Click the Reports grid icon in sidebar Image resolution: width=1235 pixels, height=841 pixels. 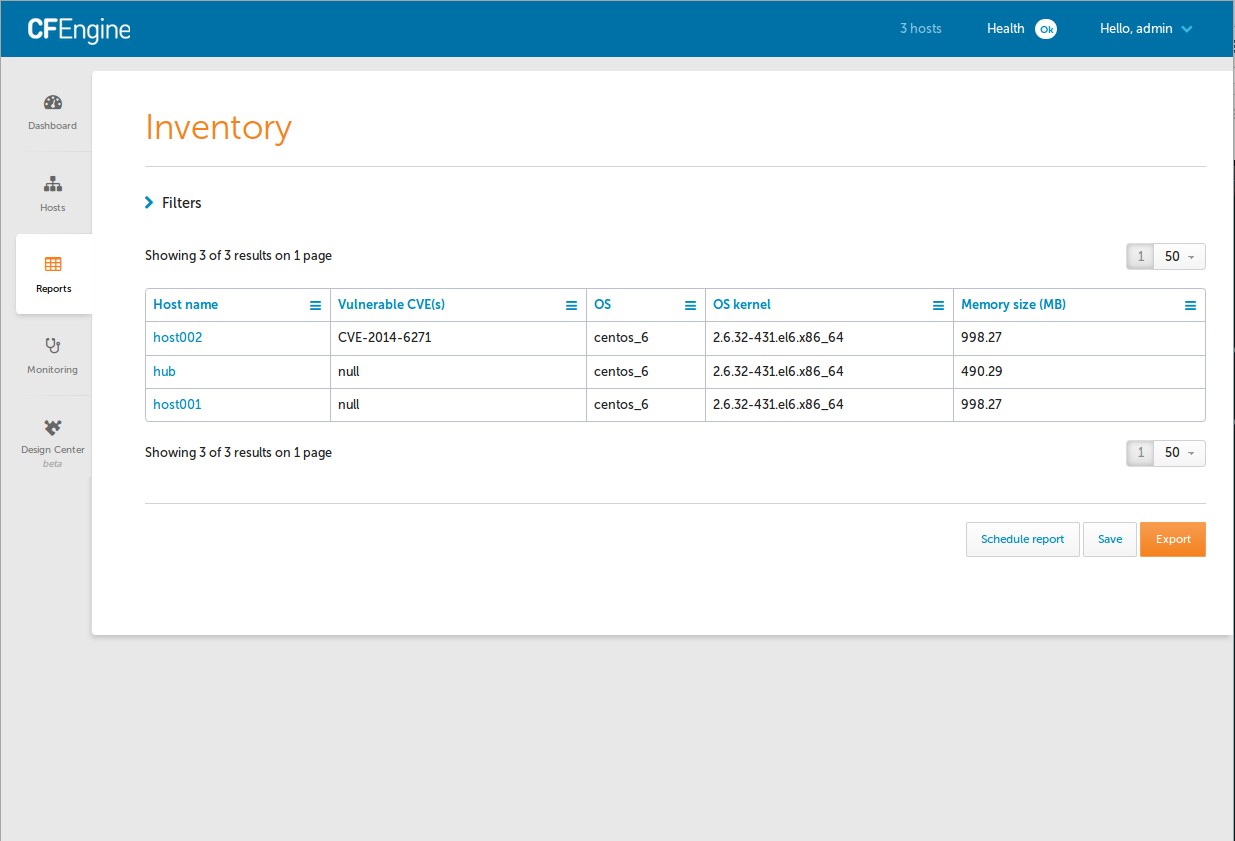[x=52, y=272]
